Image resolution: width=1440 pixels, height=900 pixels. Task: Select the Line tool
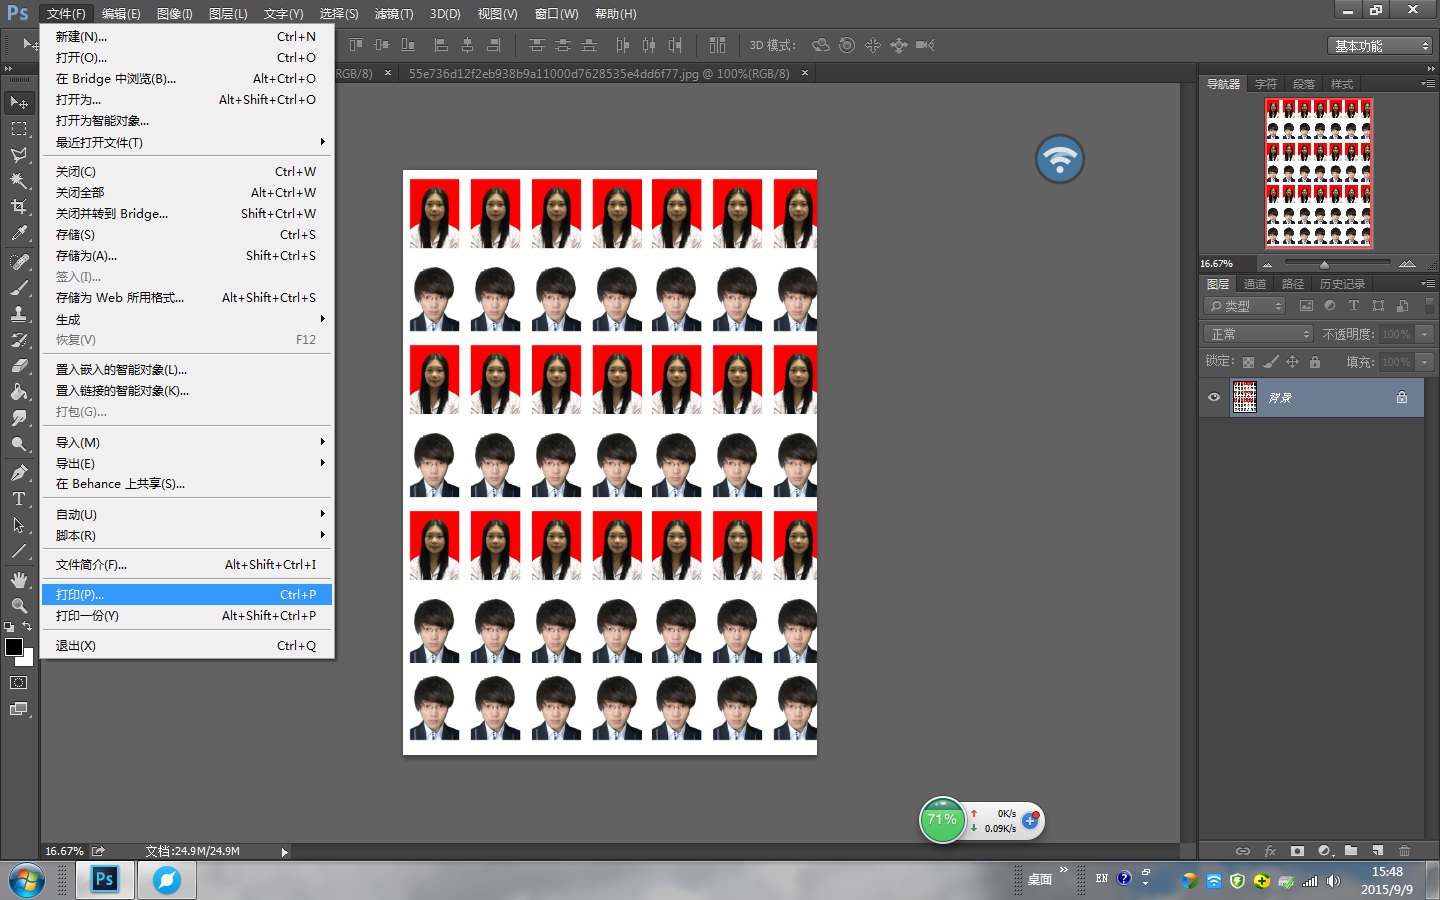(x=19, y=551)
